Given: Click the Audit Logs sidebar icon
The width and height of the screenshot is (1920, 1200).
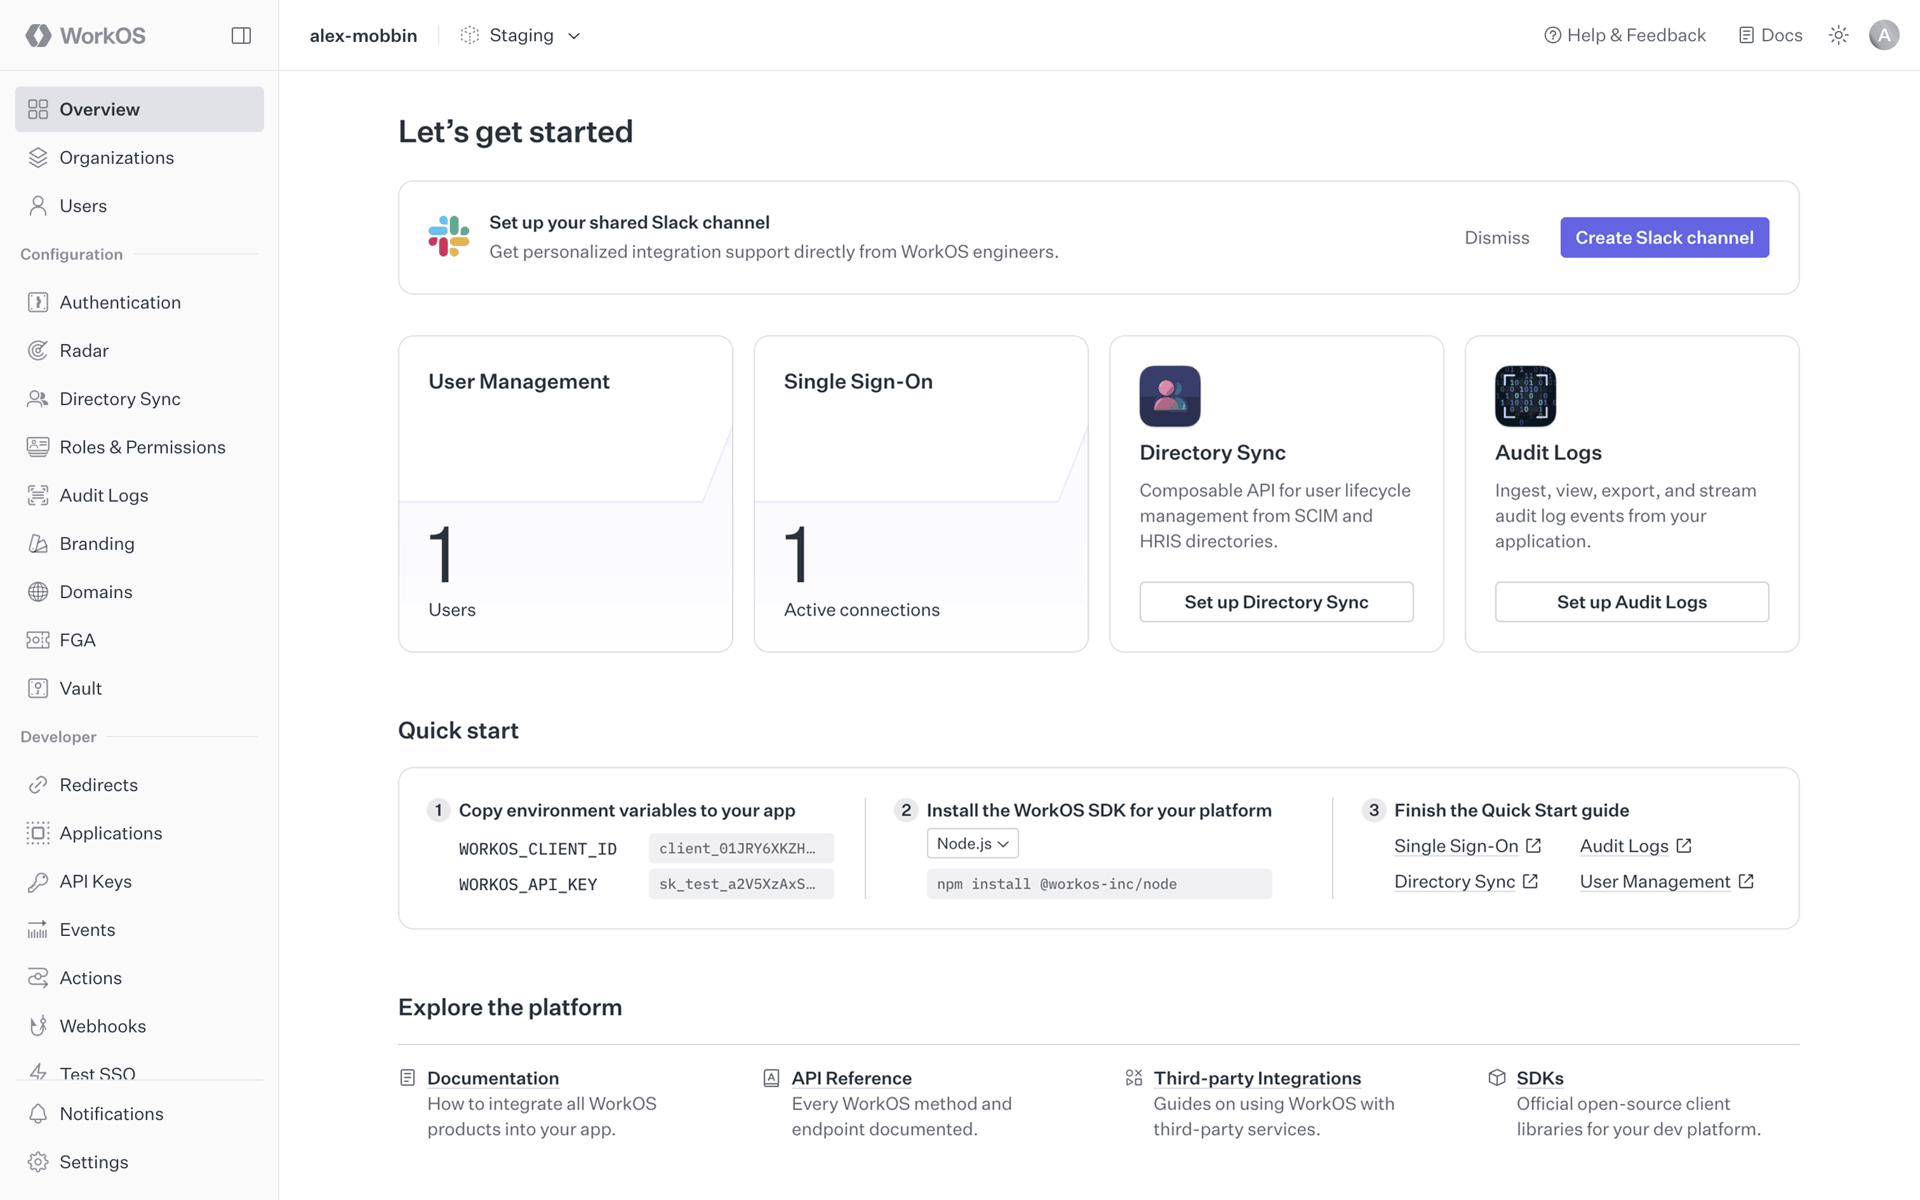Looking at the screenshot, I should 38,495.
